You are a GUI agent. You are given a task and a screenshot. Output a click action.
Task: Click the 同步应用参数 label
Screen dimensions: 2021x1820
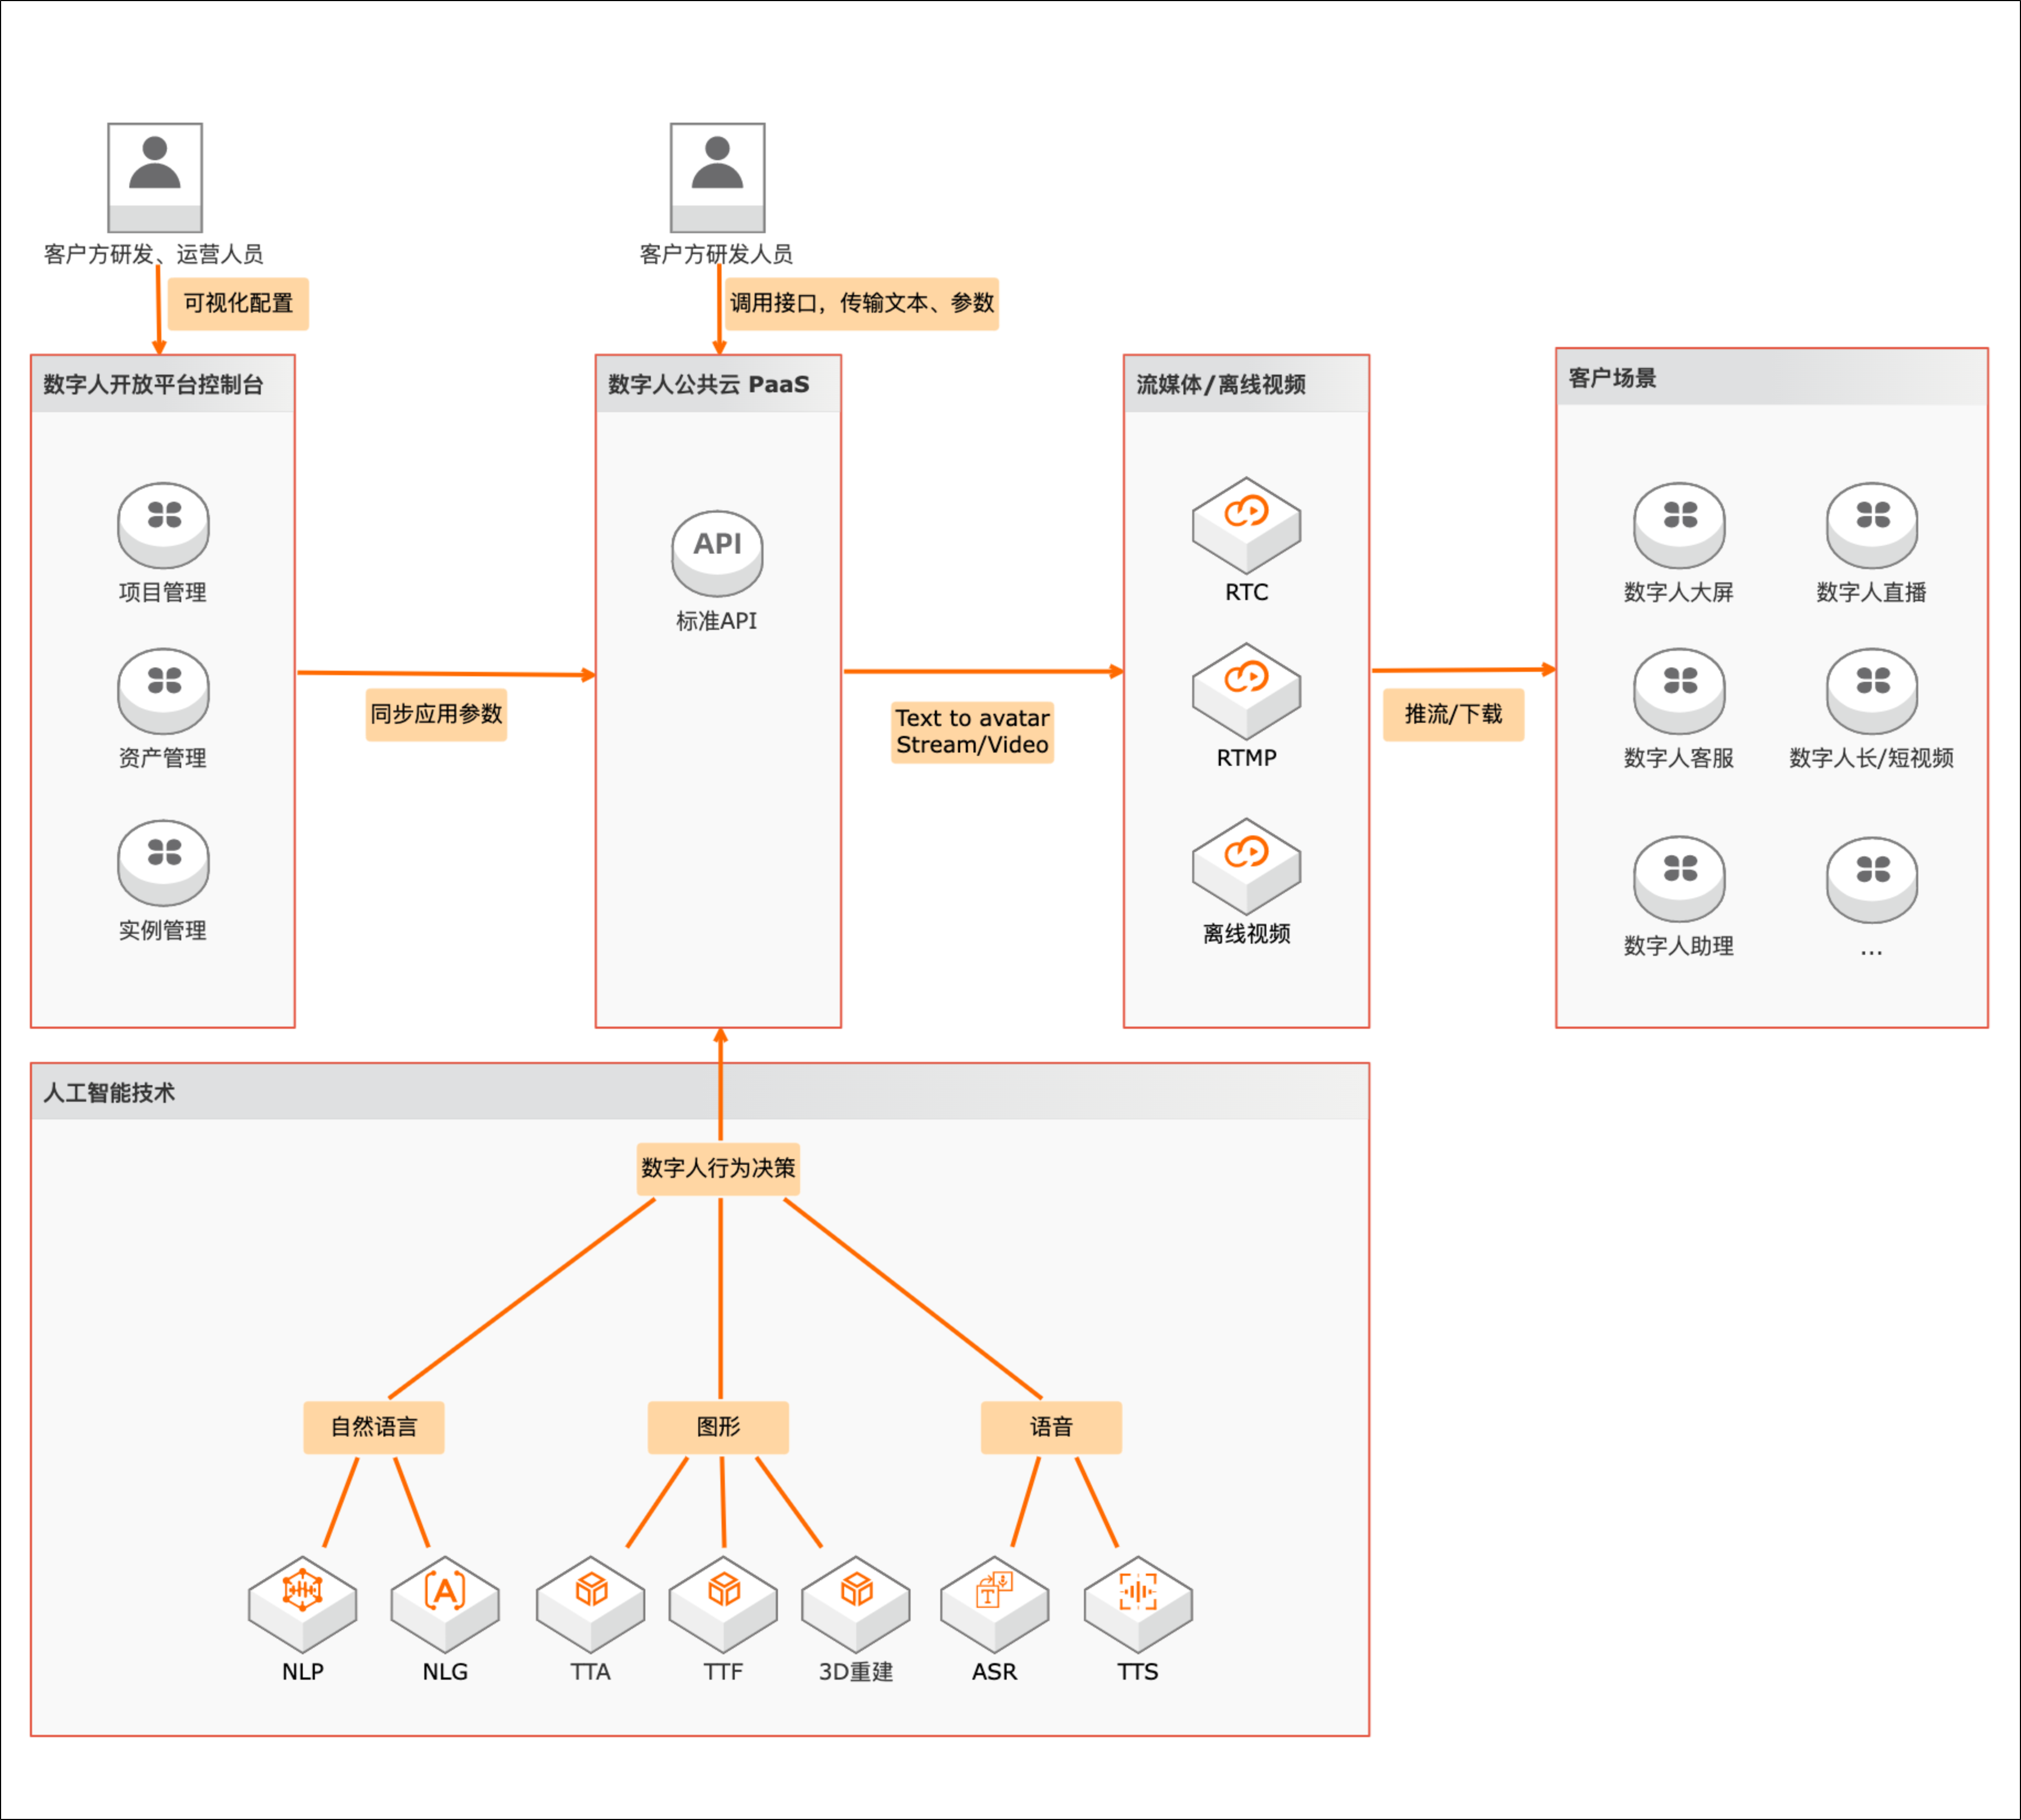436,714
